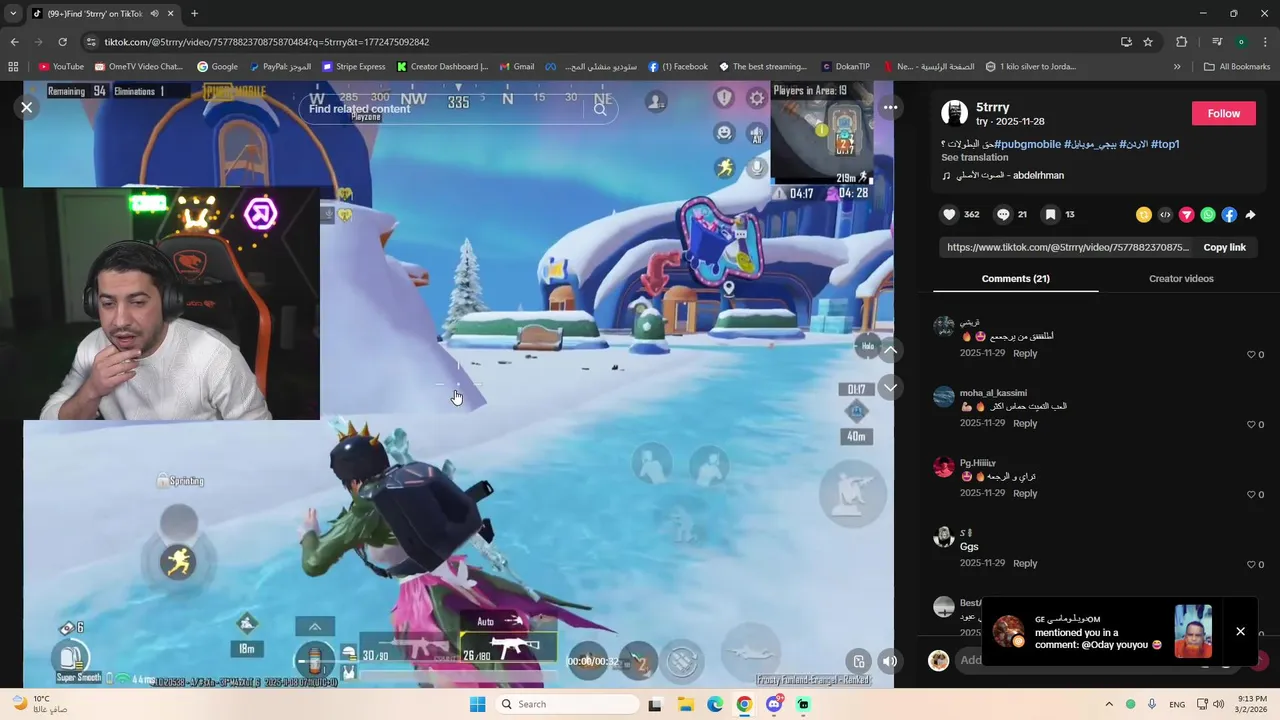Viewport: 1280px width, 720px height.
Task: Like the Ggs comment
Action: (1251, 564)
